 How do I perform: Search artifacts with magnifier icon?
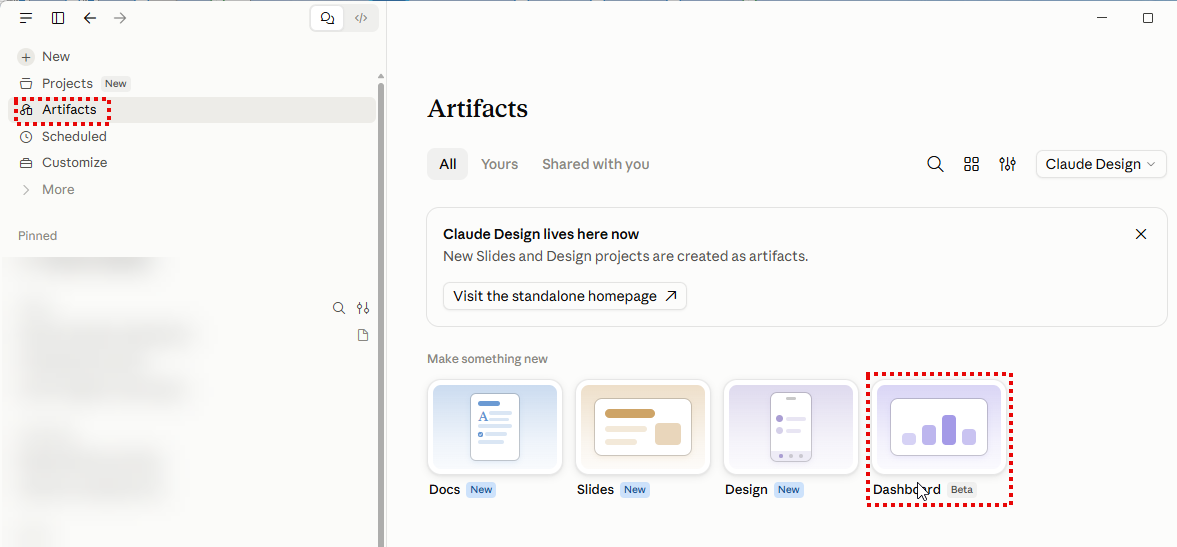coord(935,164)
